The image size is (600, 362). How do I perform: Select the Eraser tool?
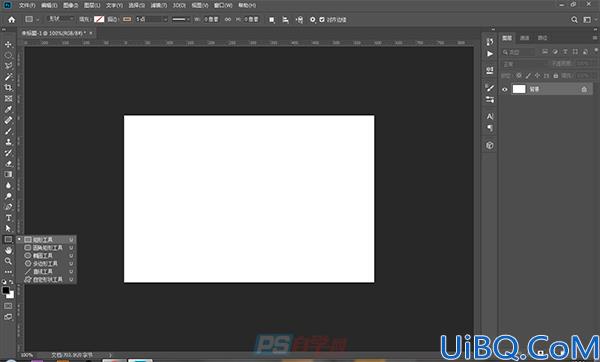pyautogui.click(x=8, y=163)
